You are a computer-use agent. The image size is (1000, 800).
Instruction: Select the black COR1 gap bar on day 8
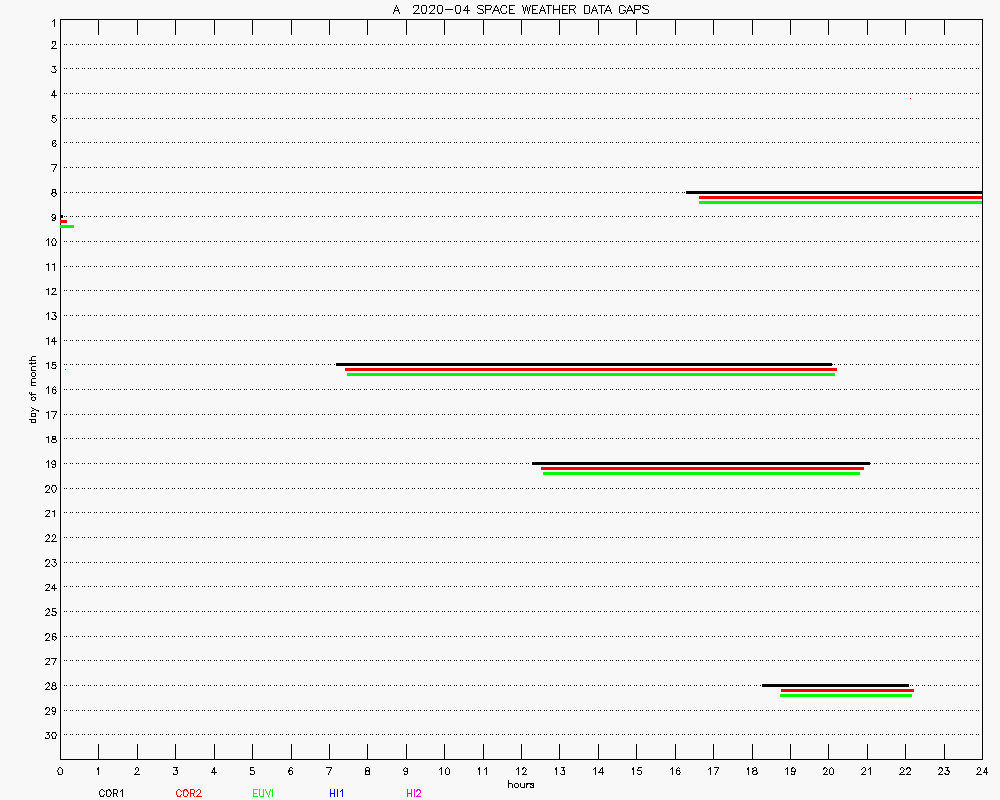coord(833,192)
